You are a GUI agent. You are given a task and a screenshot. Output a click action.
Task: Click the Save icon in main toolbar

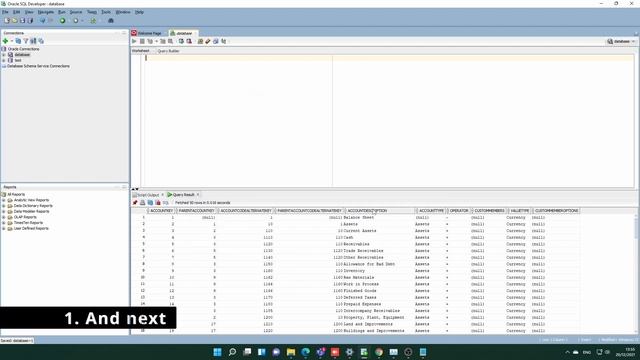tap(22, 20)
